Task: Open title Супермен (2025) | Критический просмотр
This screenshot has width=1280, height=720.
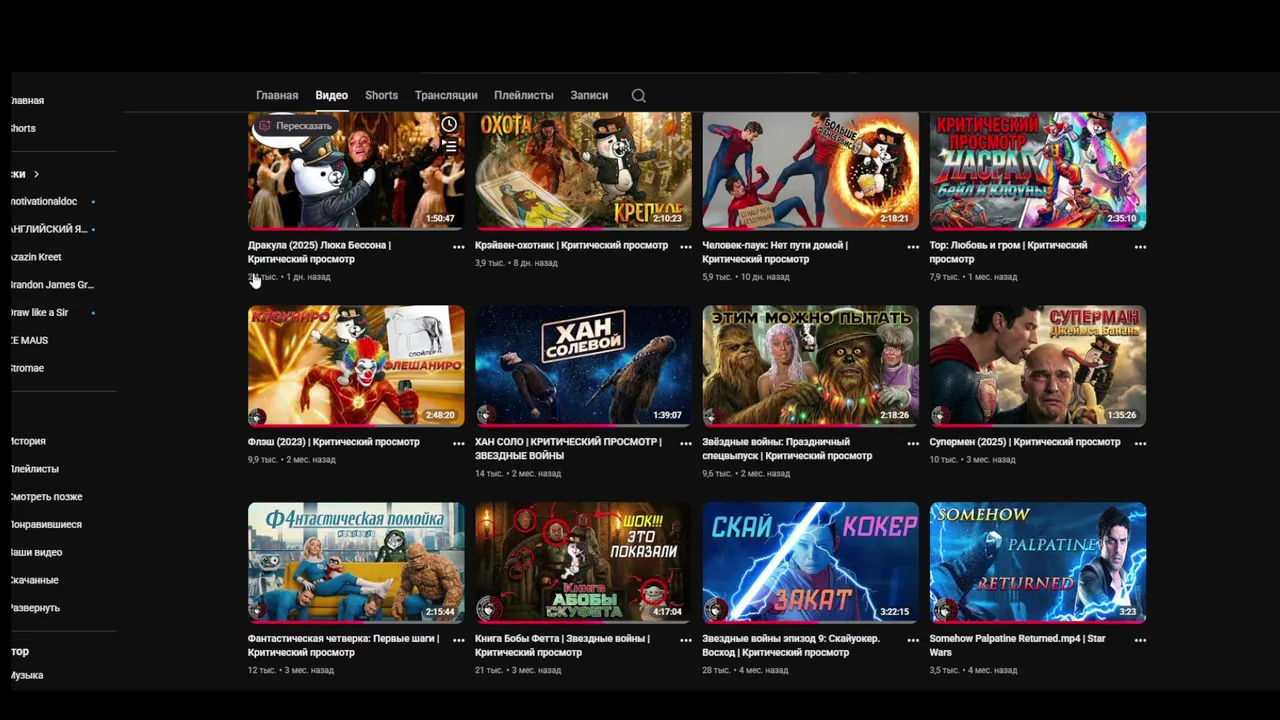Action: click(x=1025, y=442)
